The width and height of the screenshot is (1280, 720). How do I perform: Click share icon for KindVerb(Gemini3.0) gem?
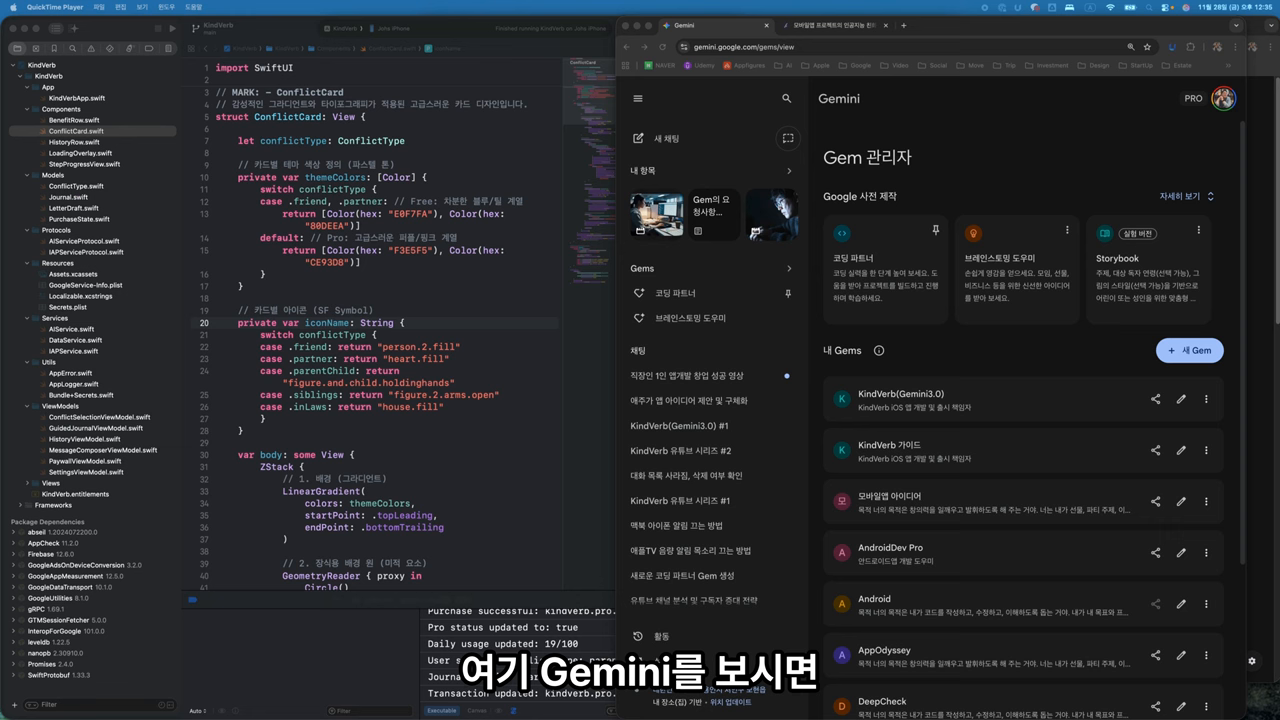tap(1155, 399)
